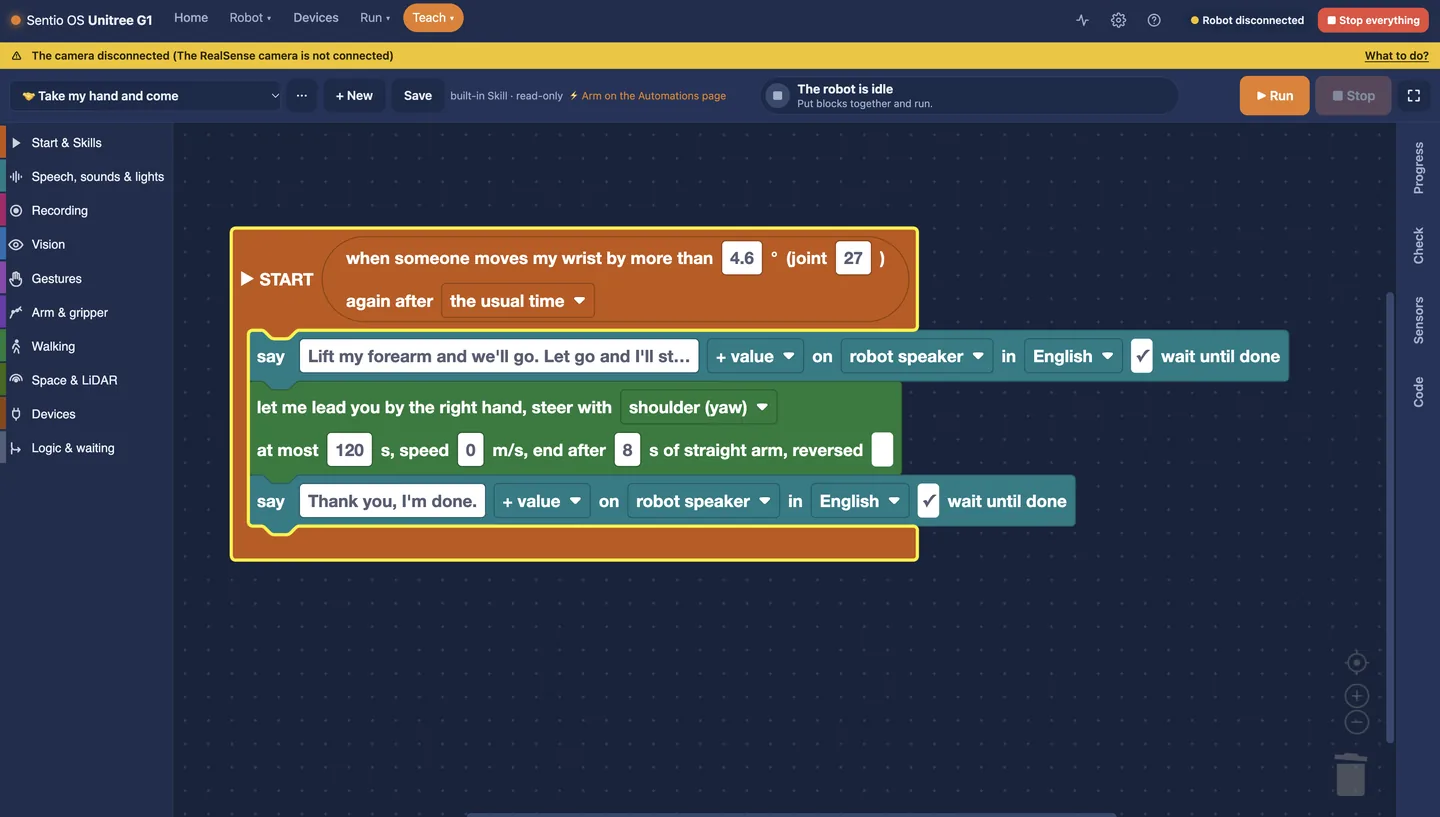Open the three-dot more options menu

click(x=301, y=96)
